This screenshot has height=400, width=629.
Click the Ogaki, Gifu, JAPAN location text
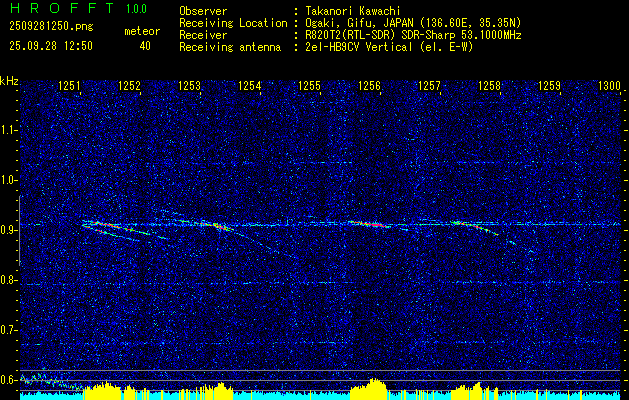[x=413, y=23]
